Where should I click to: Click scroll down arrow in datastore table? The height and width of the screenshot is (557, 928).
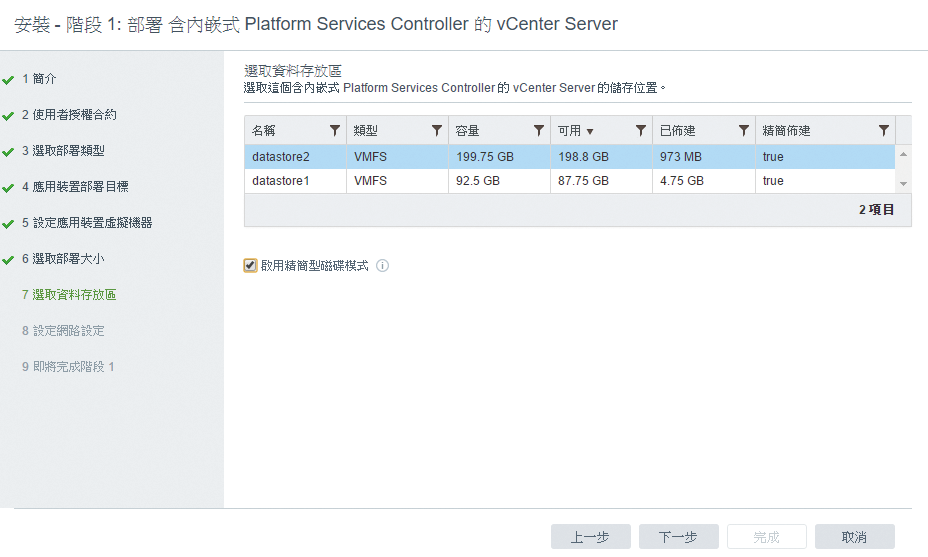point(903,183)
